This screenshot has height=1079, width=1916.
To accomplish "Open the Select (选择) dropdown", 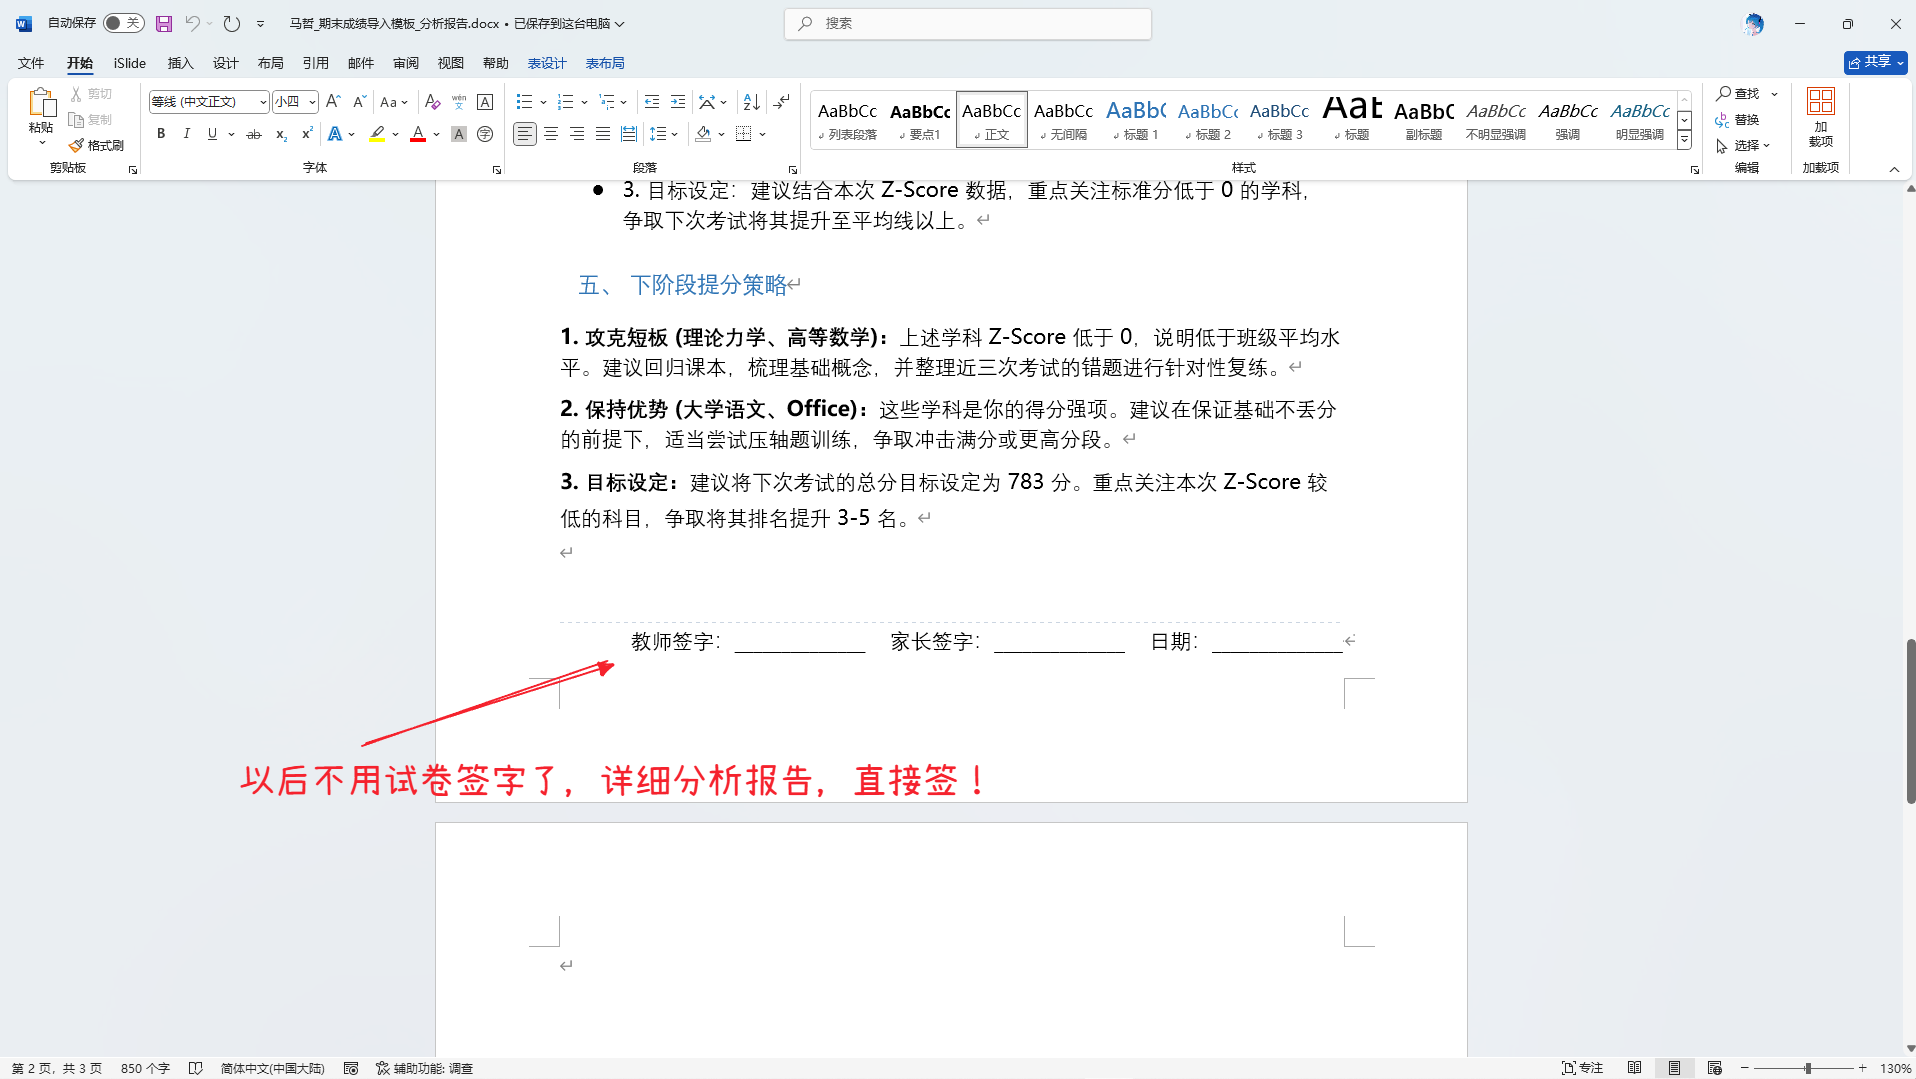I will coord(1743,146).
